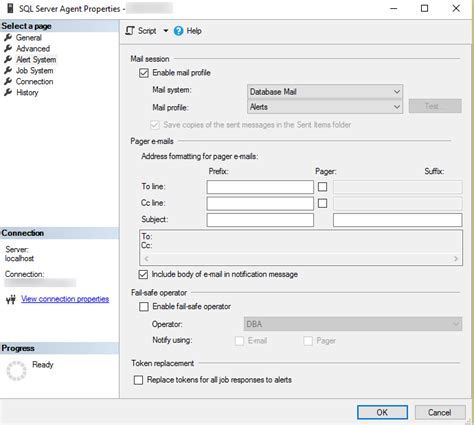The height and width of the screenshot is (425, 474).
Task: Click the To line Suffix field
Action: click(x=397, y=187)
